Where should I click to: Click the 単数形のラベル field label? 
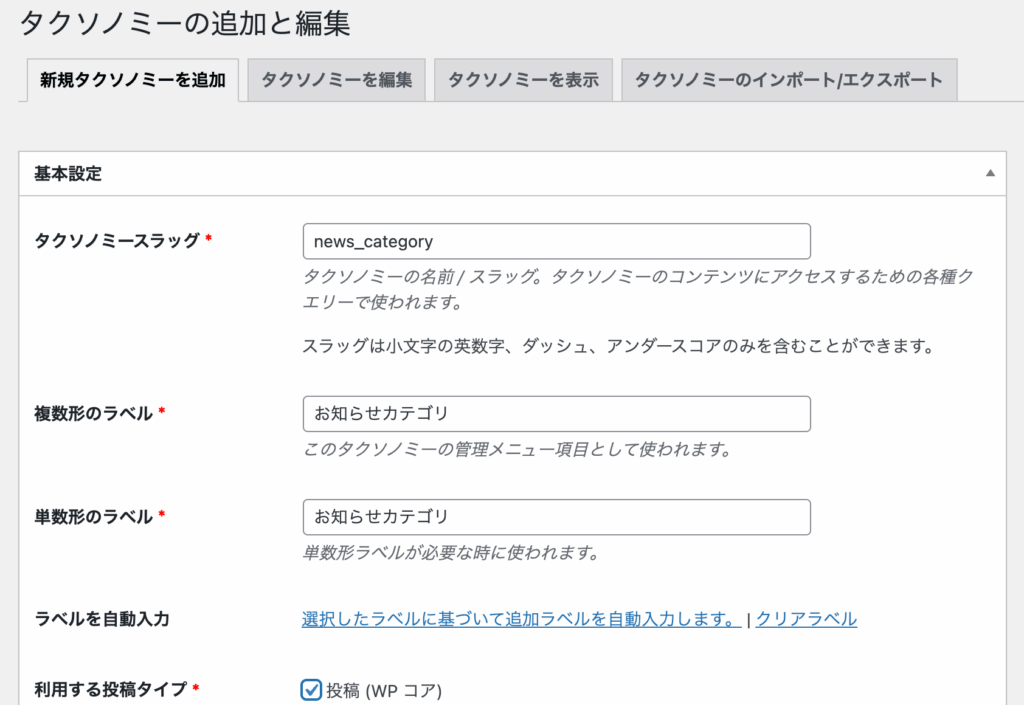(x=93, y=516)
